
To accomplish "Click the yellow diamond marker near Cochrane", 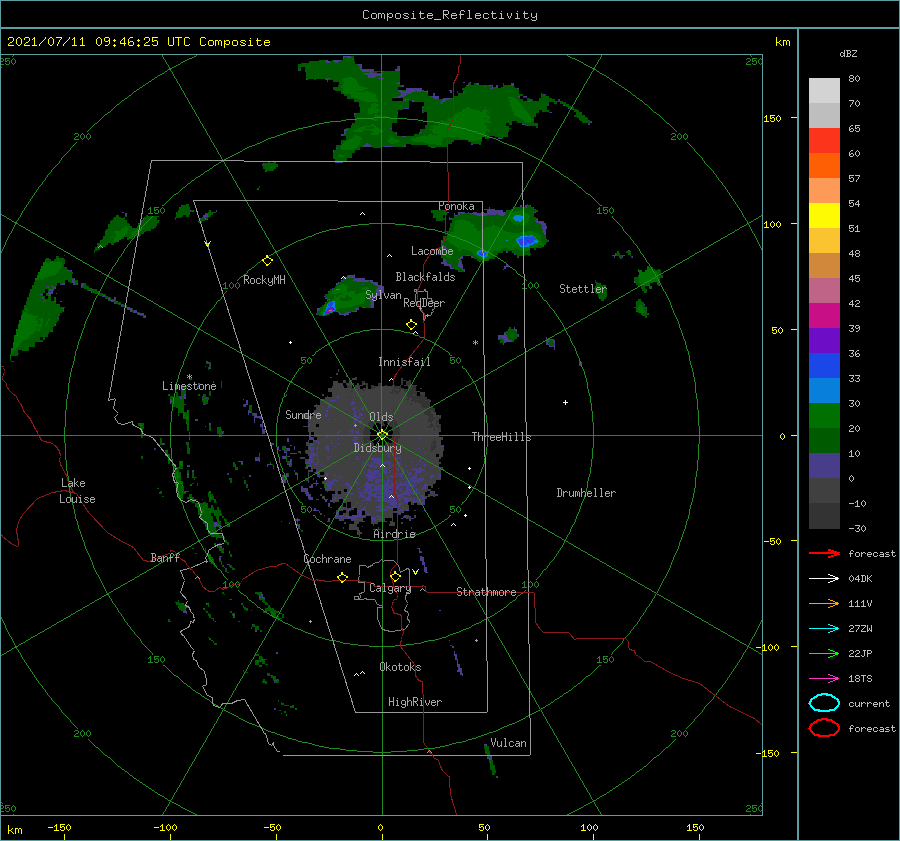I will click(343, 577).
